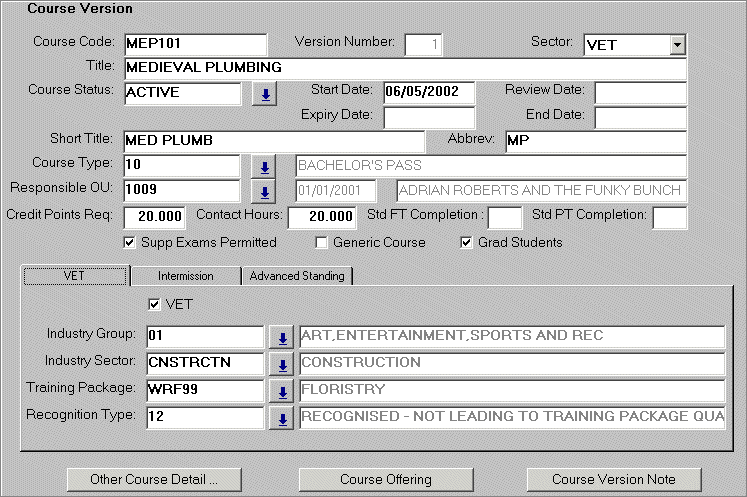Expand the Sector dropdown
Viewport: 747px width, 497px height.
point(677,45)
